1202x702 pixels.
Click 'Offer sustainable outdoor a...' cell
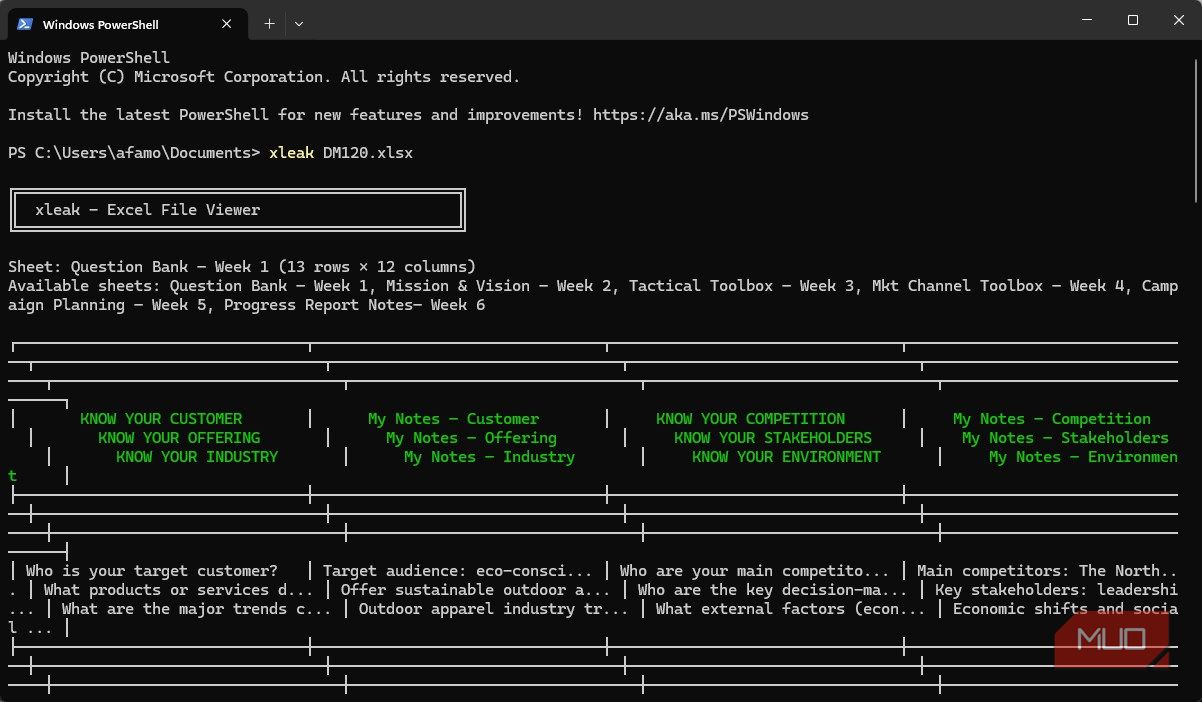click(x=475, y=590)
